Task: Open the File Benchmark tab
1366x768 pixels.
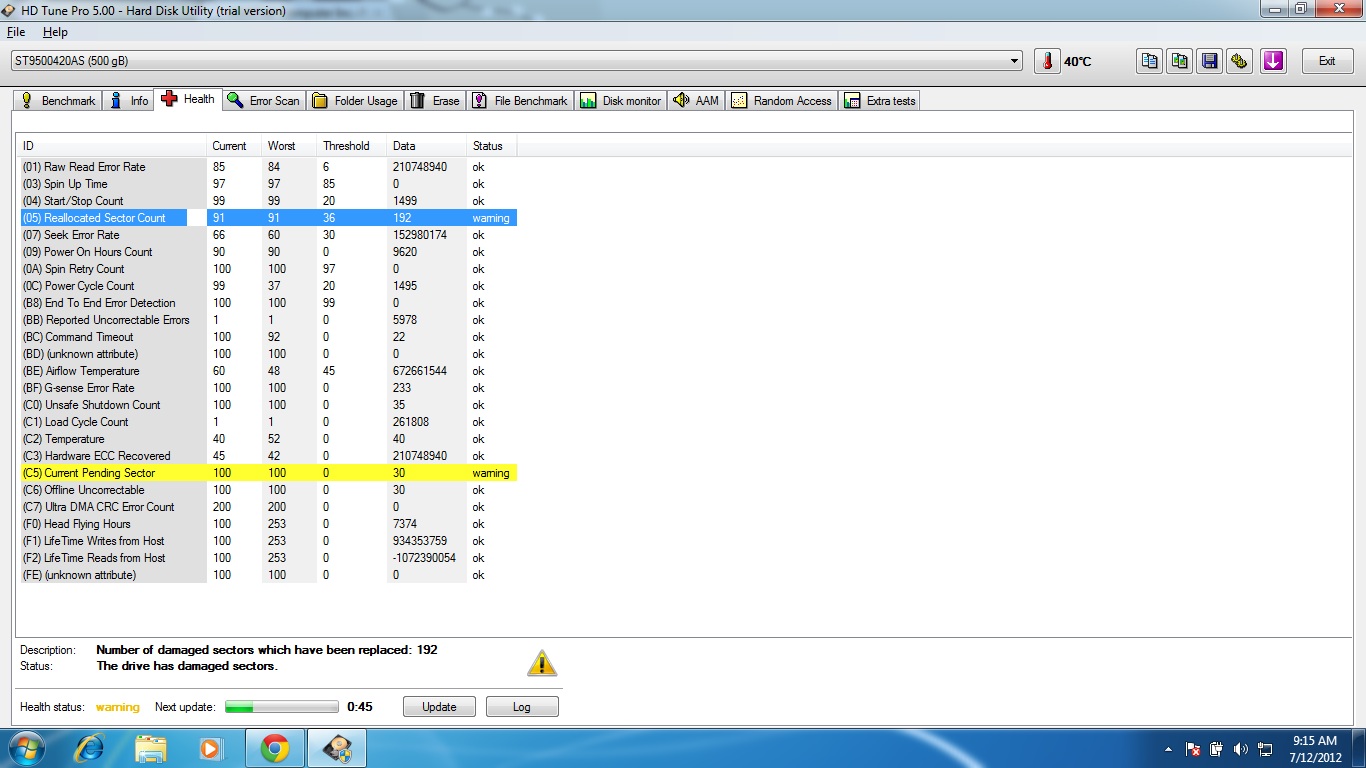Action: [520, 101]
